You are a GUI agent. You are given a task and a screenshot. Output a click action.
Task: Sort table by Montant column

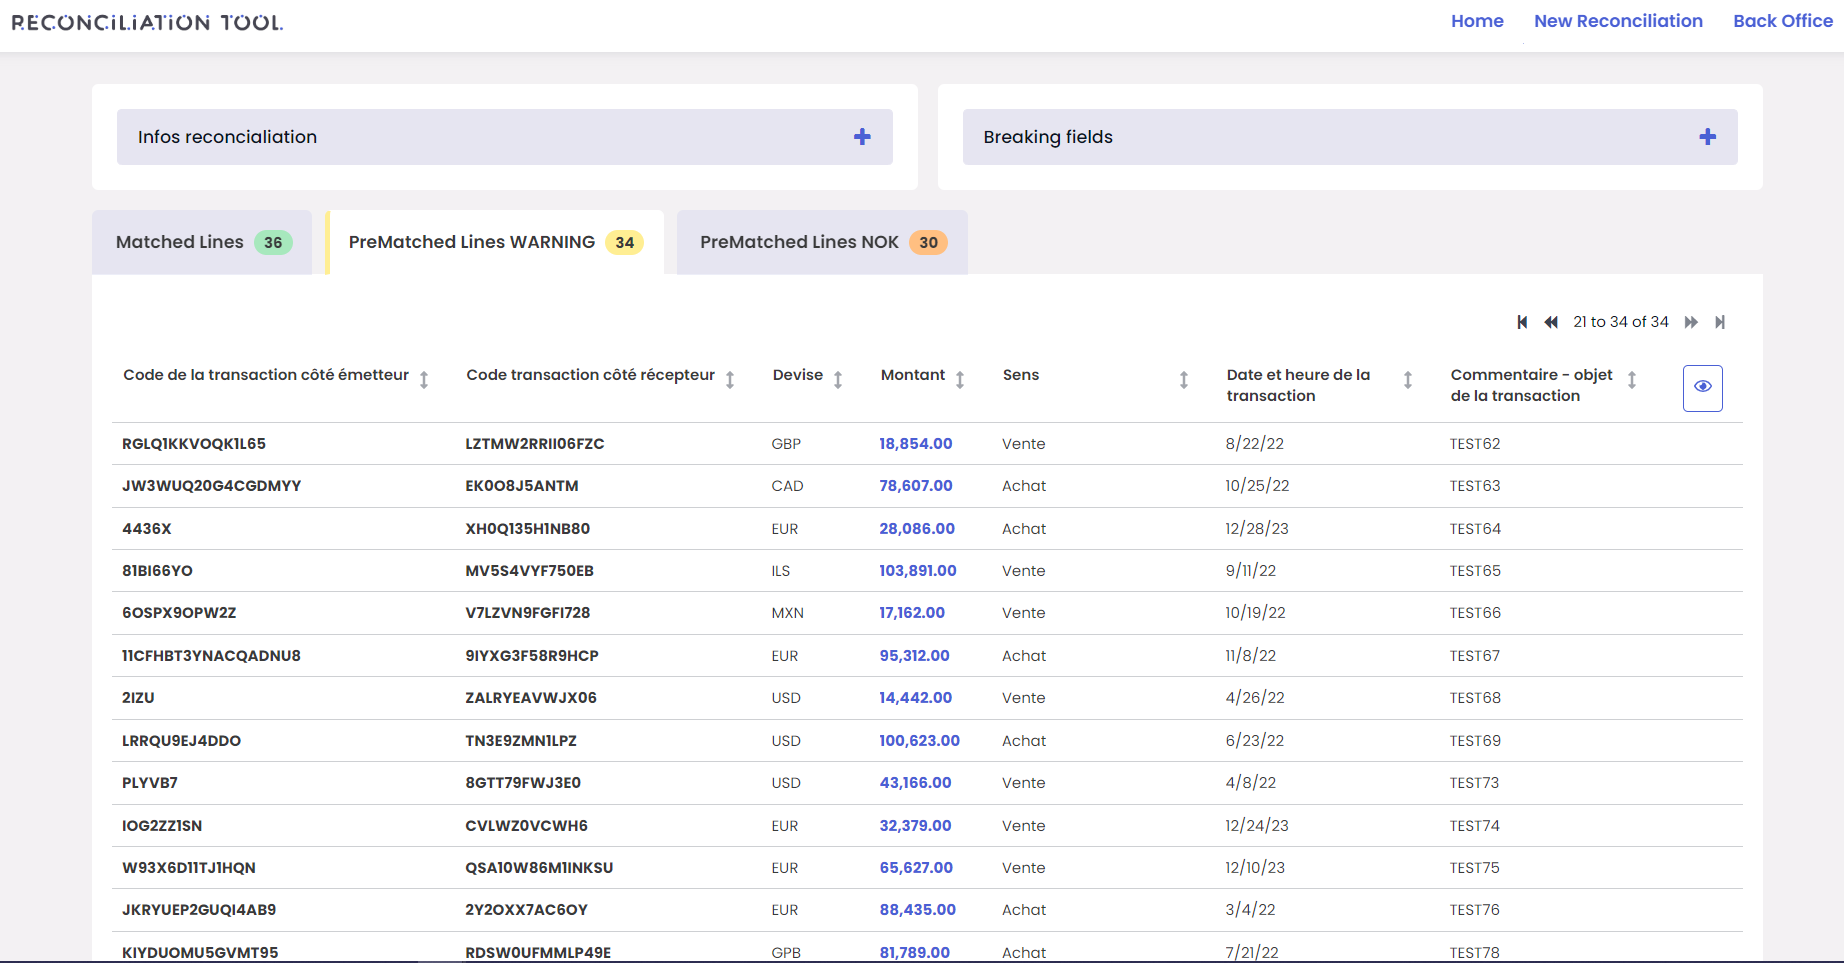960,380
